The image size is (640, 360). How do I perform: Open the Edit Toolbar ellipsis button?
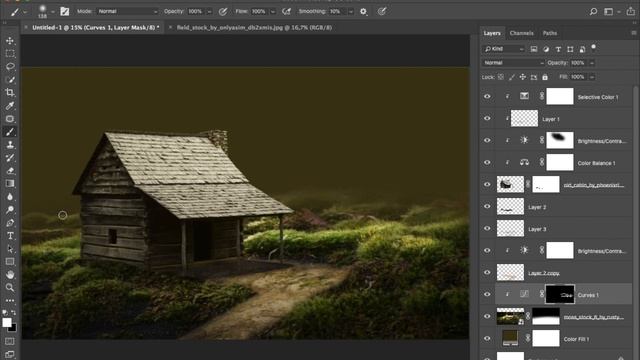(x=10, y=300)
